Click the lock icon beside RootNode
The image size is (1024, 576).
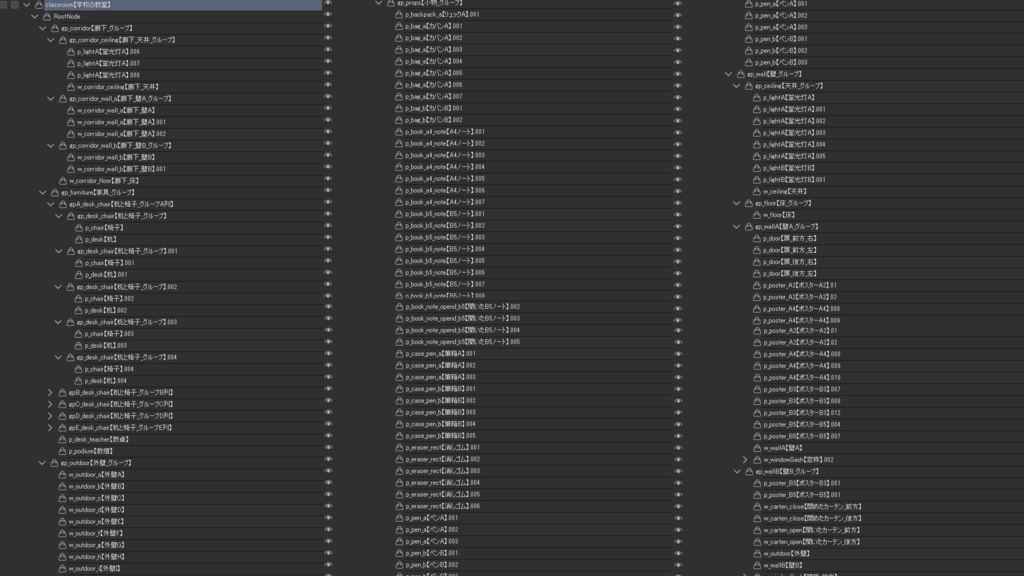coord(46,16)
